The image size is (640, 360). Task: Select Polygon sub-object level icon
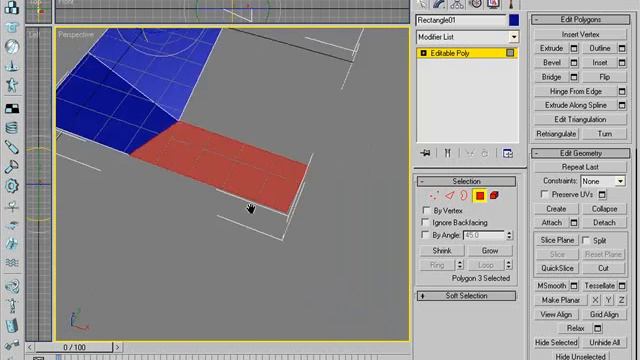(480, 196)
